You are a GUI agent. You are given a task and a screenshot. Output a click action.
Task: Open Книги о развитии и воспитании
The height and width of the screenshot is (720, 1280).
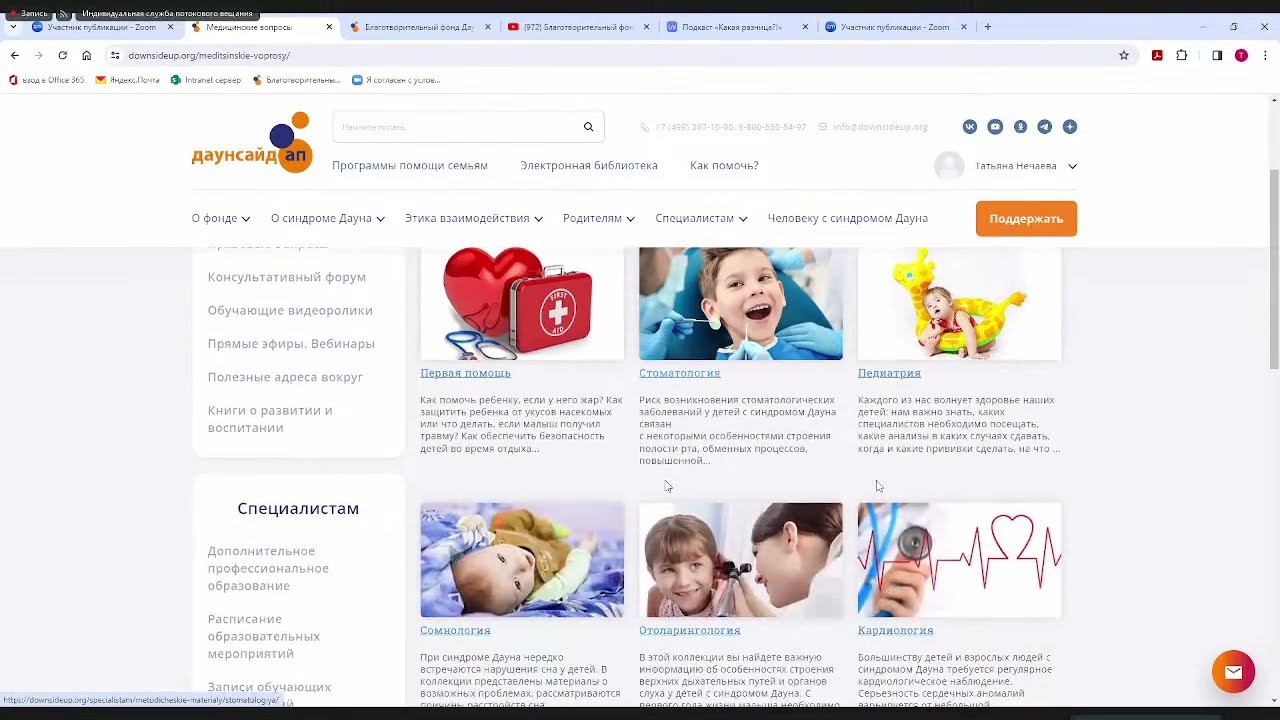coord(270,419)
